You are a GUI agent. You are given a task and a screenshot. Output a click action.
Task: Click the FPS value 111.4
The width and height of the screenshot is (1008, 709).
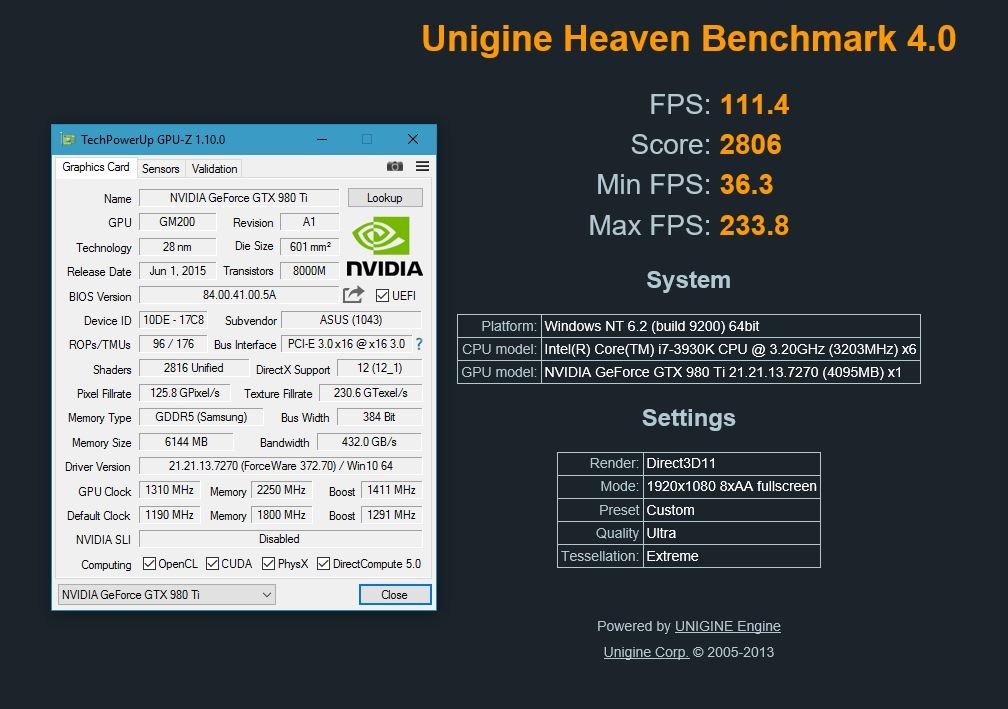coord(754,105)
